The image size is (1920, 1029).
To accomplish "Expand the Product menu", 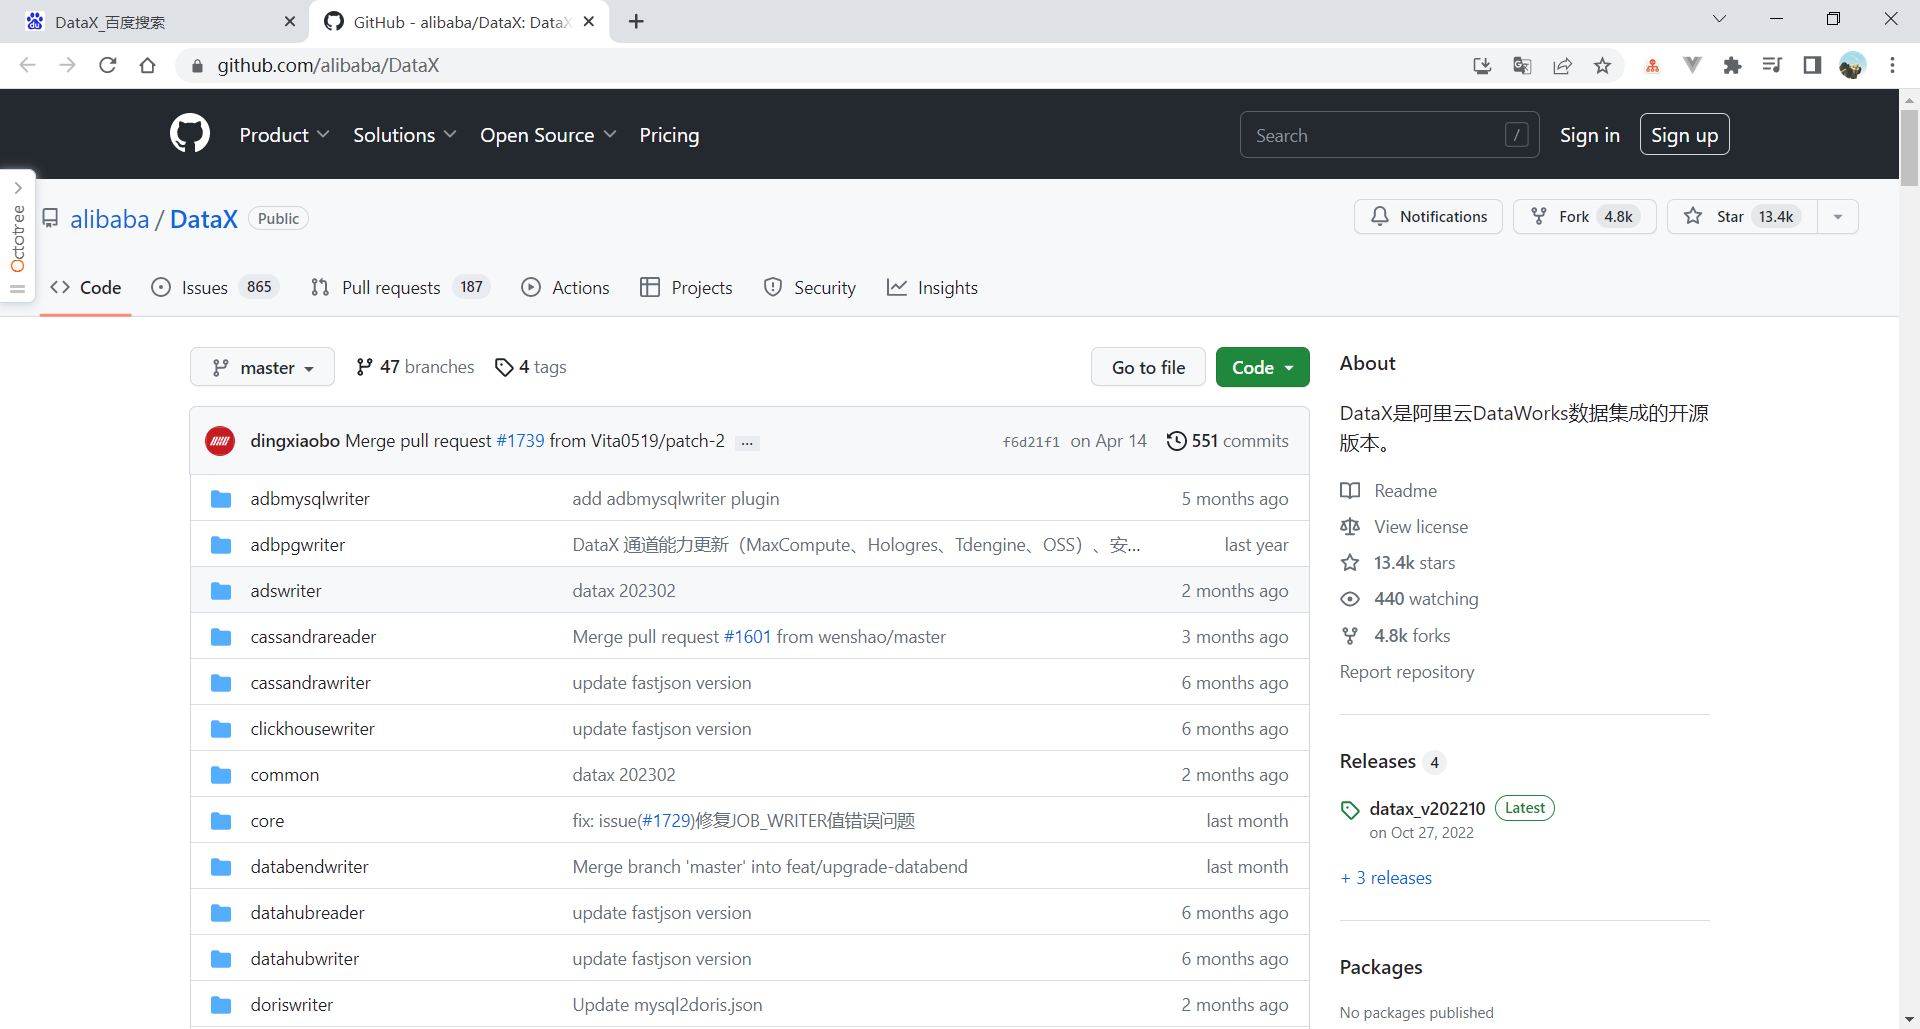I will (x=284, y=135).
